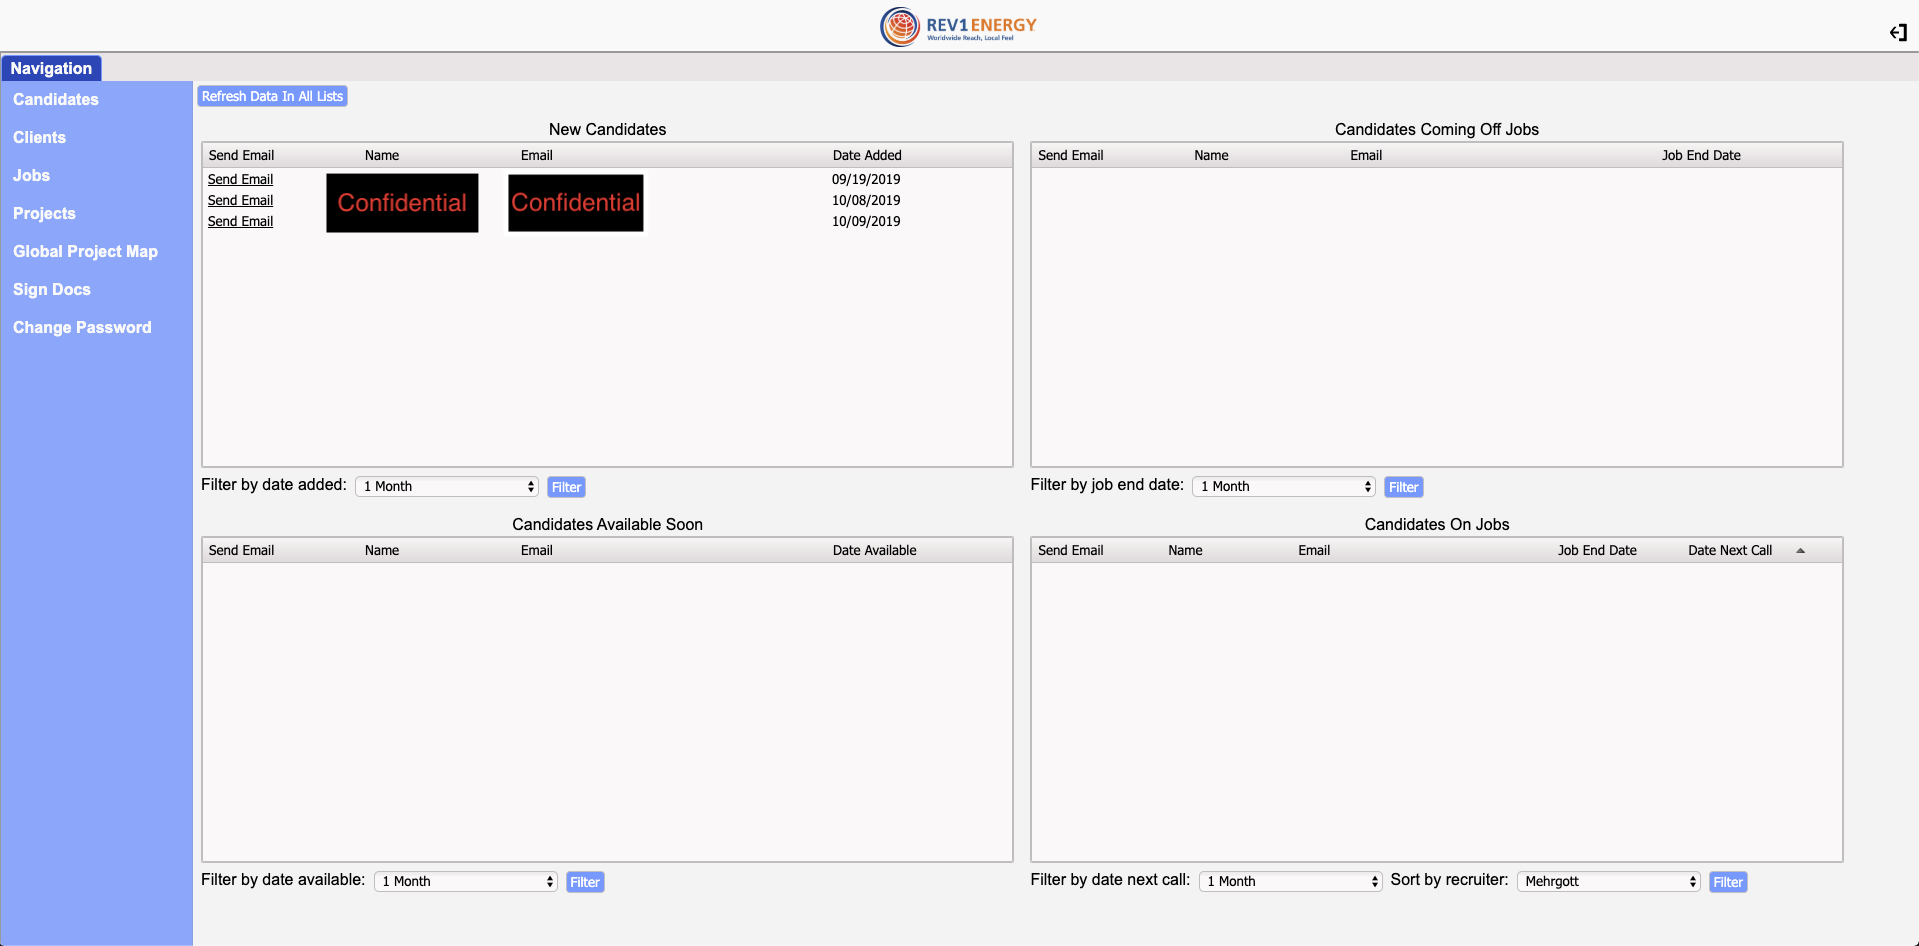
Task: Go to Jobs in the sidebar
Action: coord(31,176)
